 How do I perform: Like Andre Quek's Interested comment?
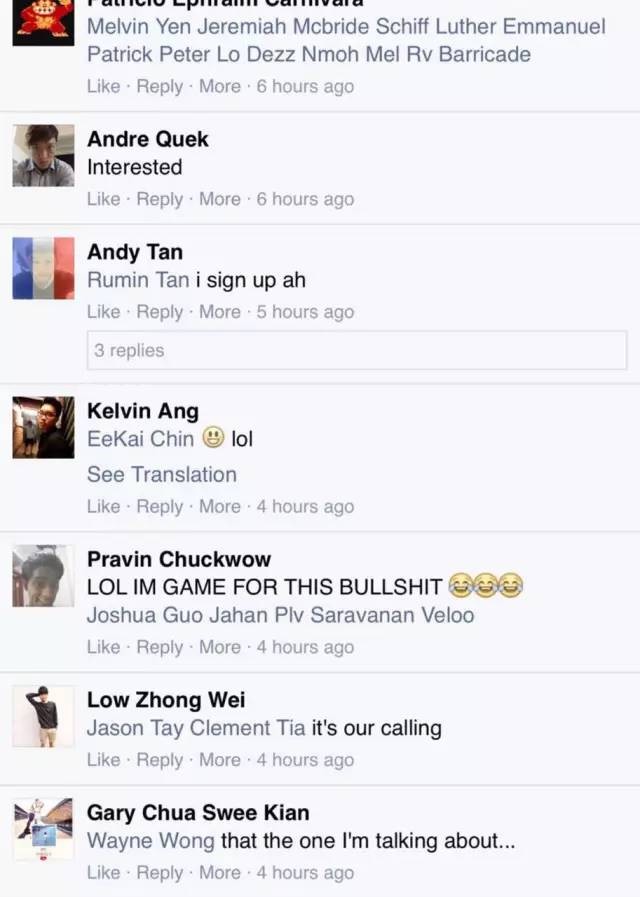[x=104, y=199]
